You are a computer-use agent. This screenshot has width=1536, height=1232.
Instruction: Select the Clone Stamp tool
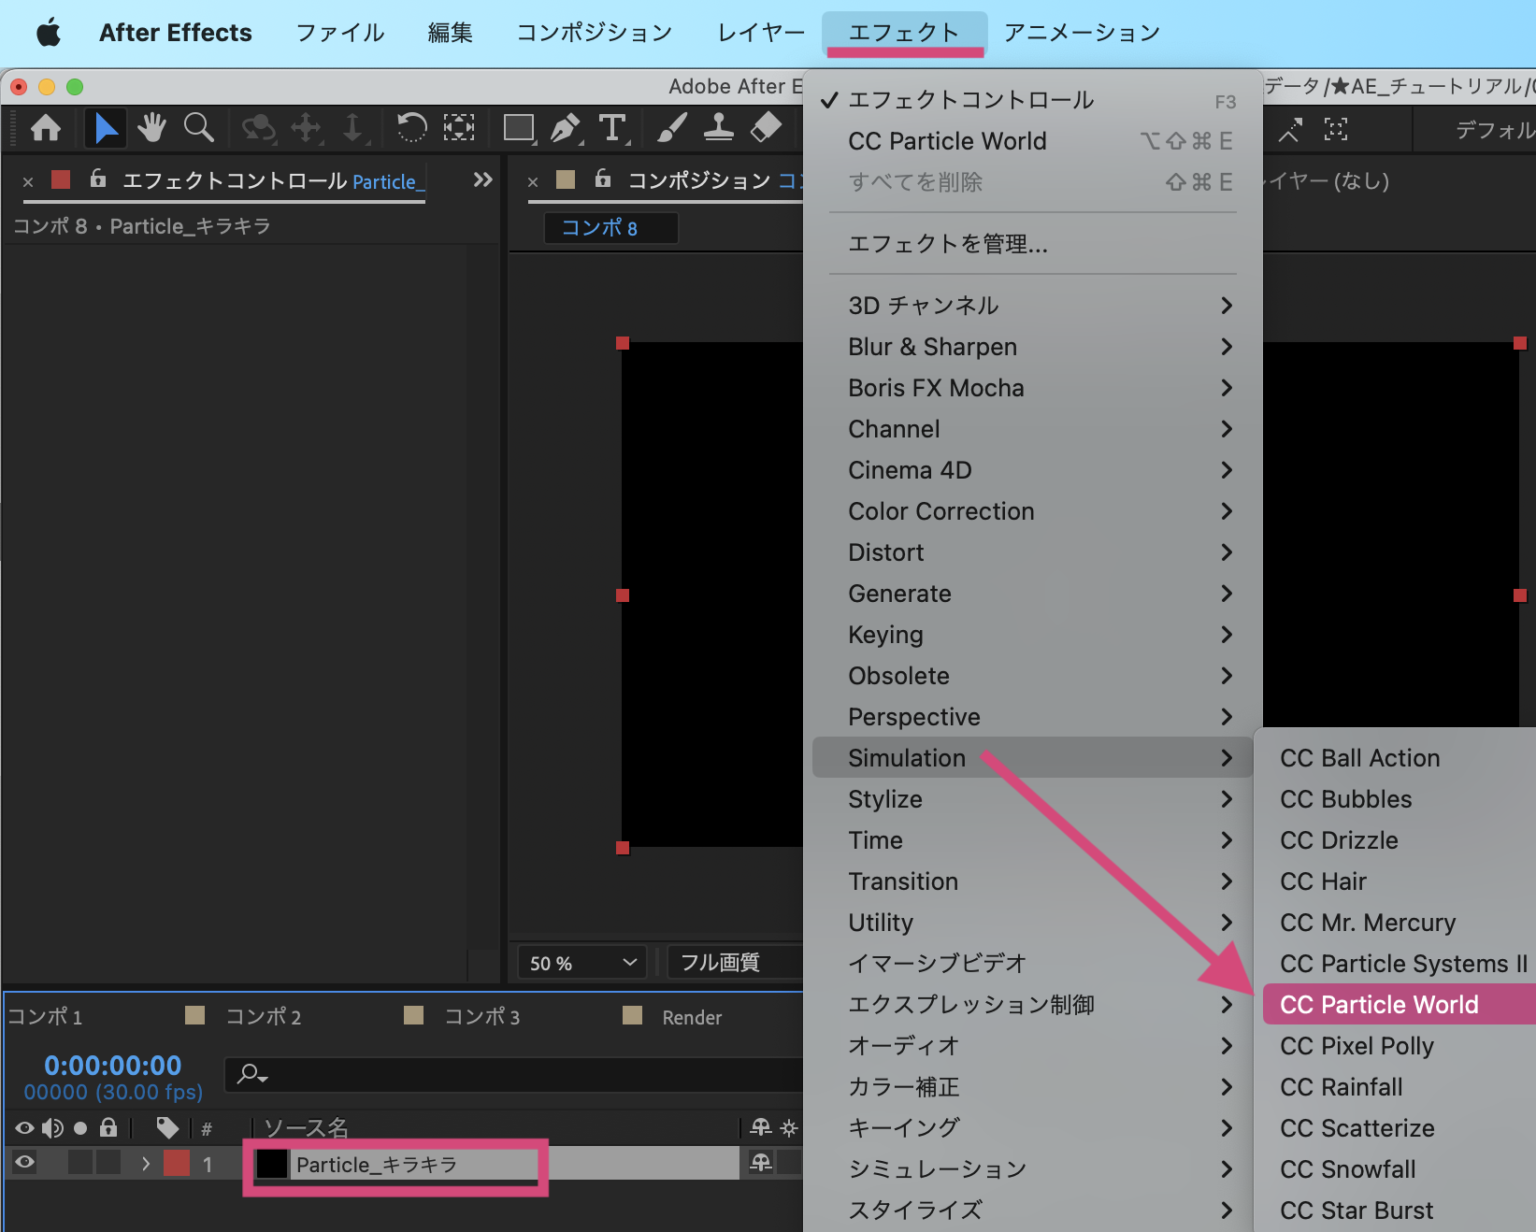pyautogui.click(x=719, y=128)
